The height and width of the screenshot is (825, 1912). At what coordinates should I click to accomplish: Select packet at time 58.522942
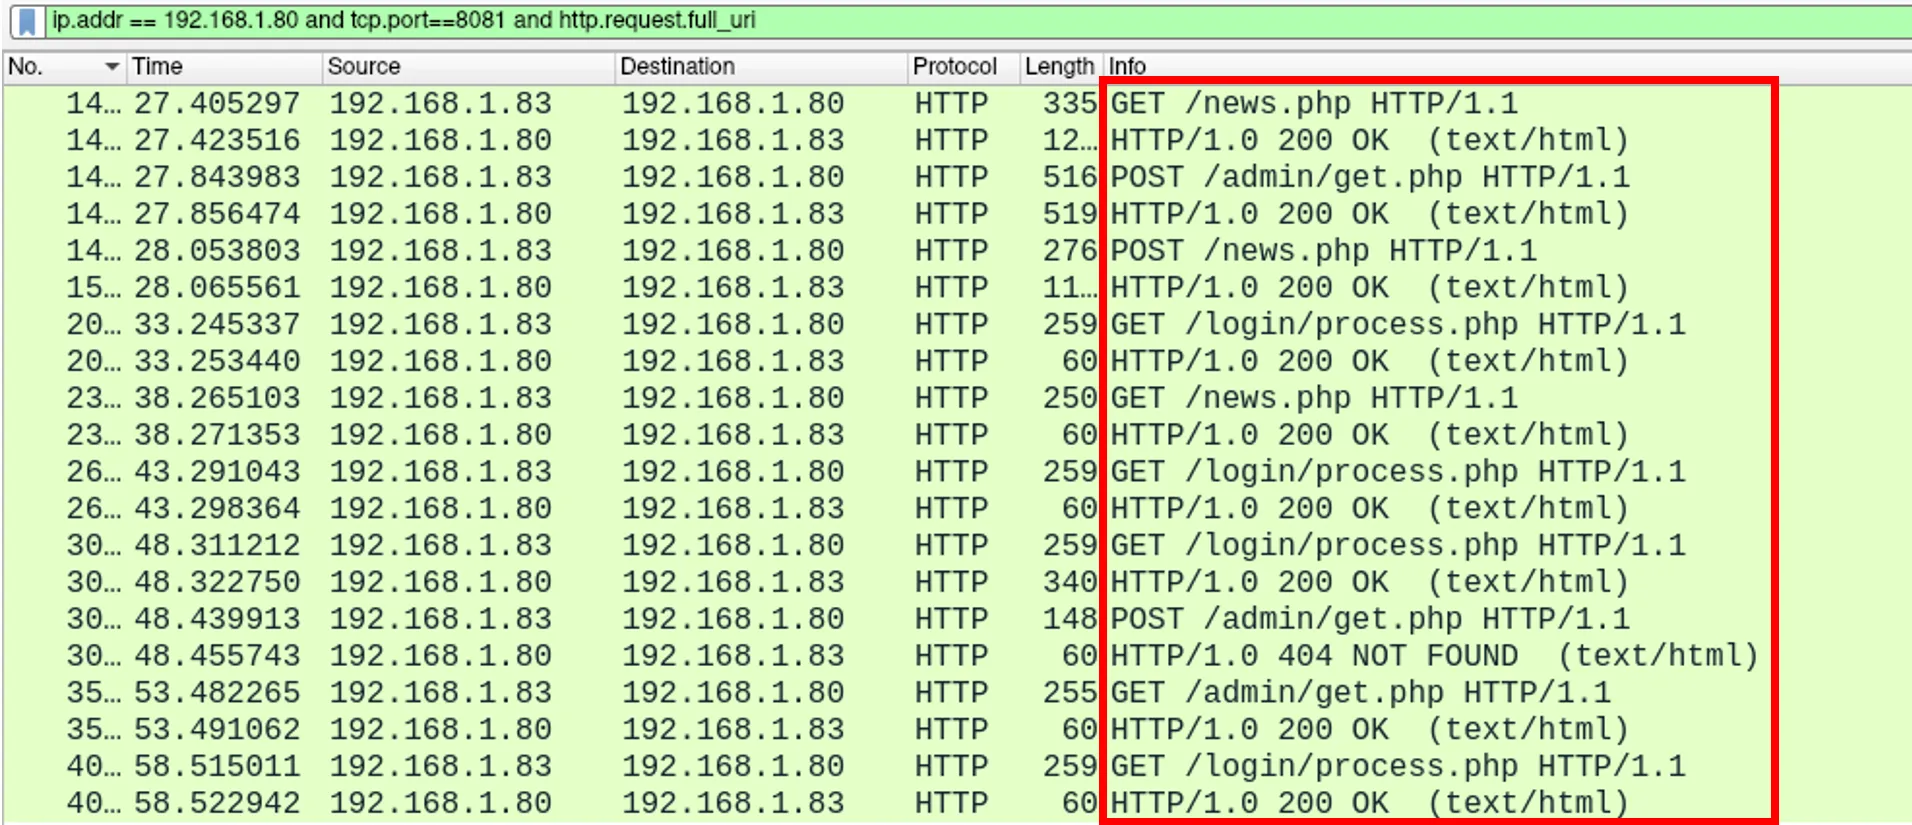pyautogui.click(x=956, y=804)
